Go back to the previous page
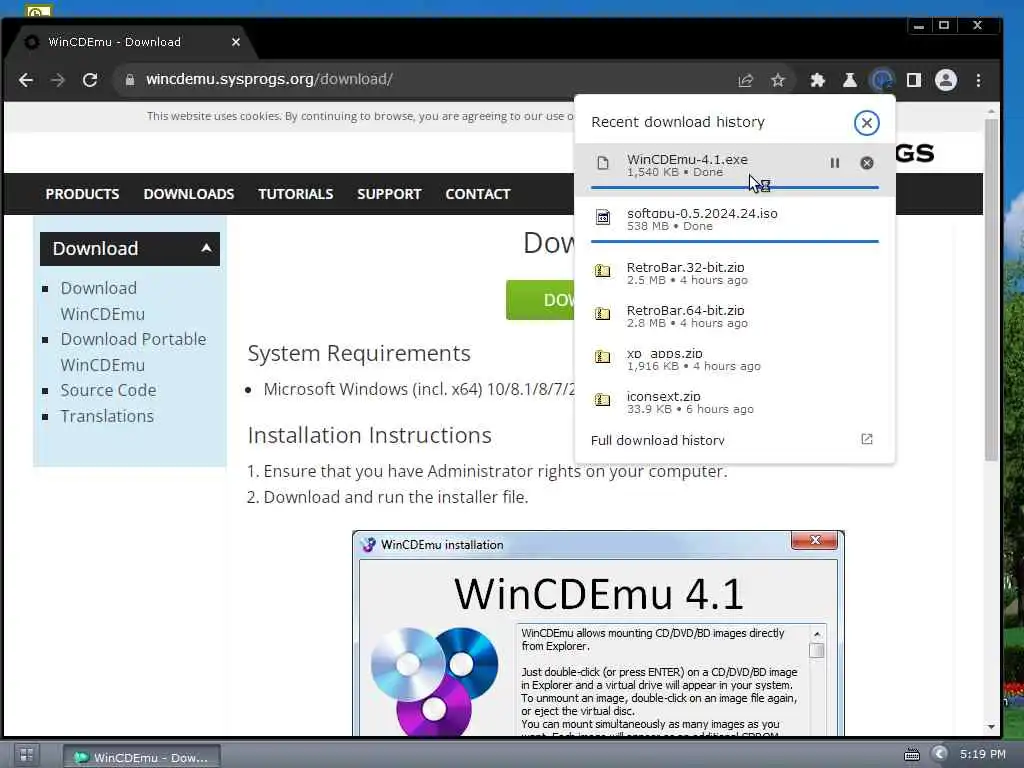 [x=26, y=80]
